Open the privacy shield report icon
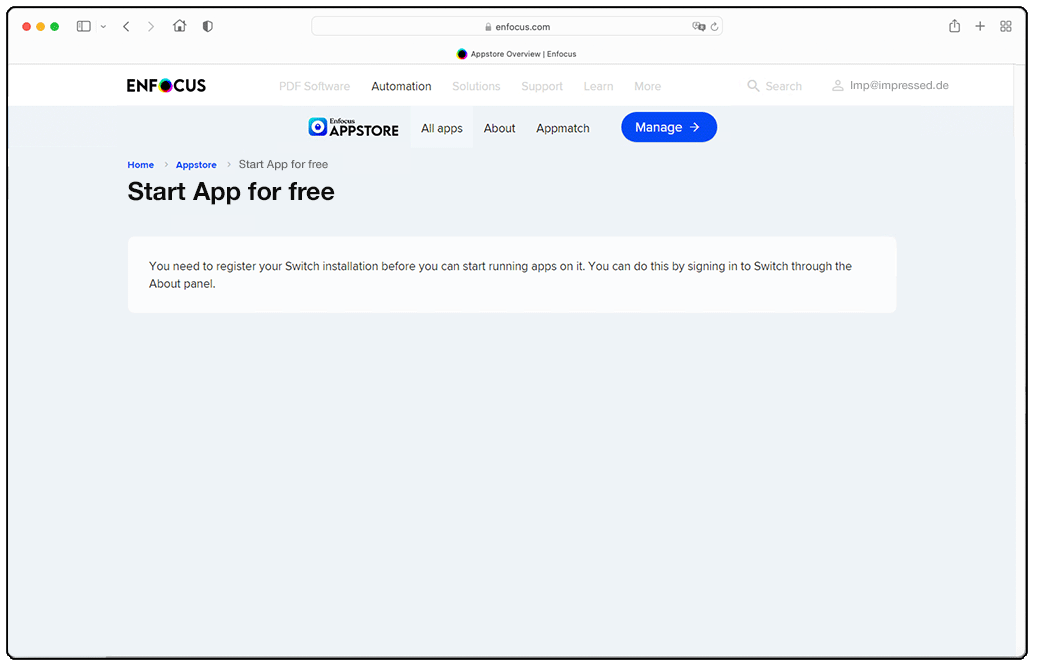1037x667 pixels. pyautogui.click(x=208, y=26)
